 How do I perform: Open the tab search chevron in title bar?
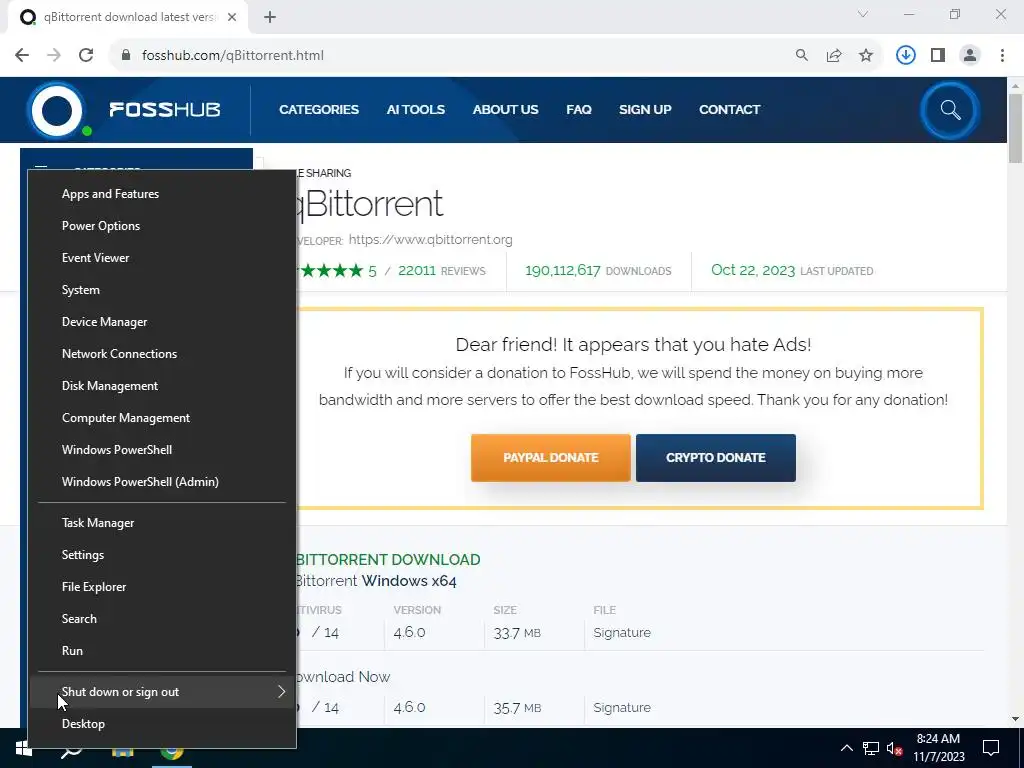click(x=863, y=14)
